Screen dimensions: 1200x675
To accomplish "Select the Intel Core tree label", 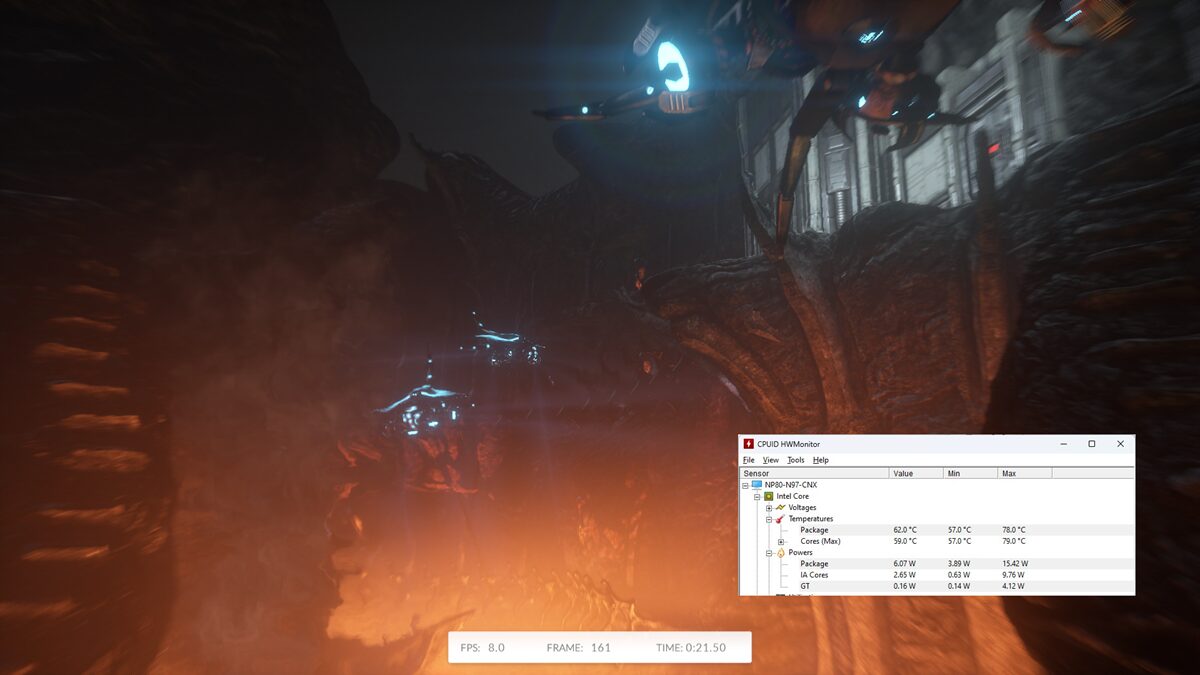I will click(793, 496).
